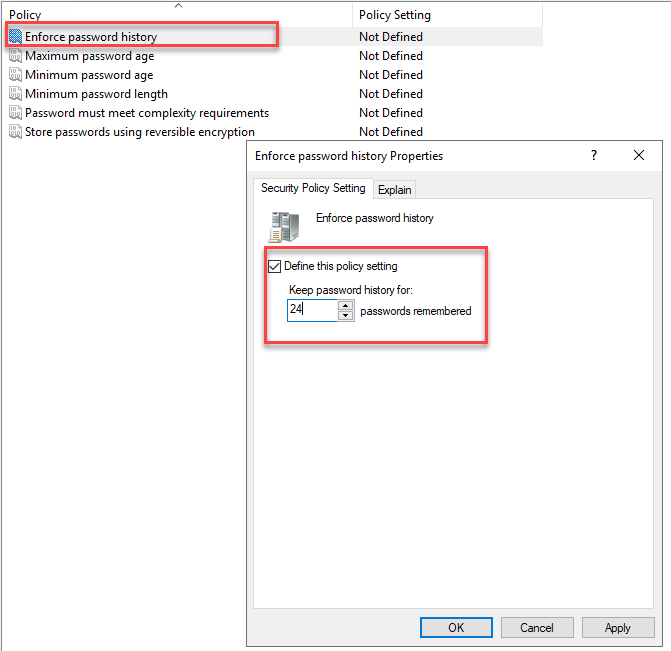Uncheck Define this policy setting checkbox
The width and height of the screenshot is (671, 651).
(275, 267)
